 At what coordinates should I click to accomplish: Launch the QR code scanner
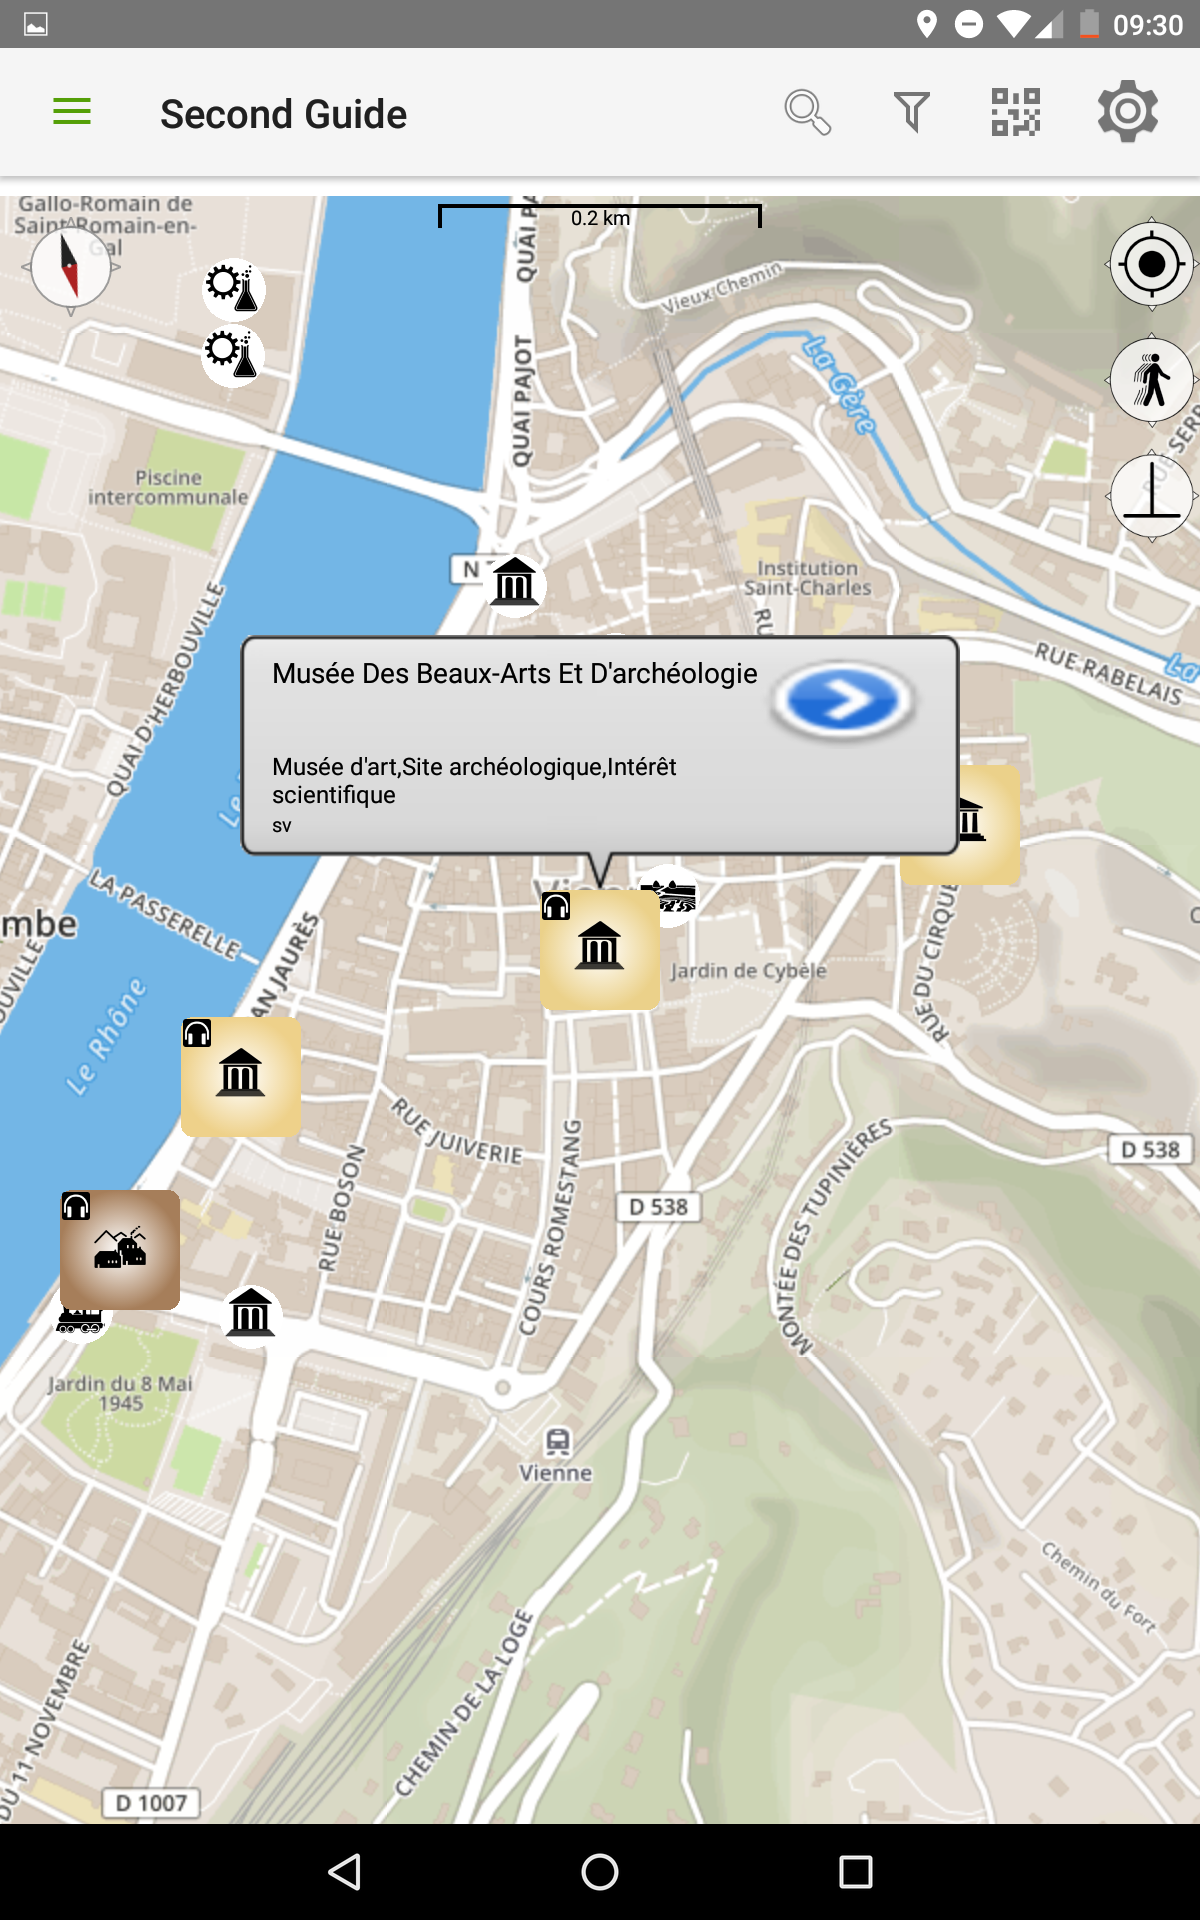(x=1015, y=112)
